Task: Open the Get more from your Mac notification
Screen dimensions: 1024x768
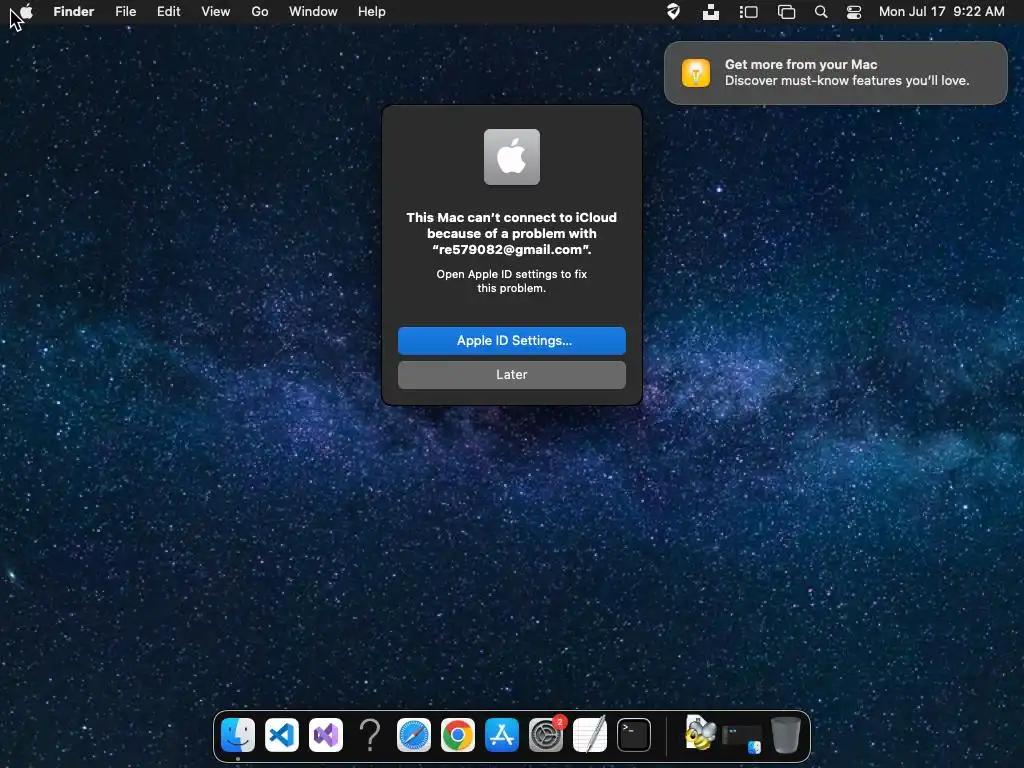Action: 835,72
